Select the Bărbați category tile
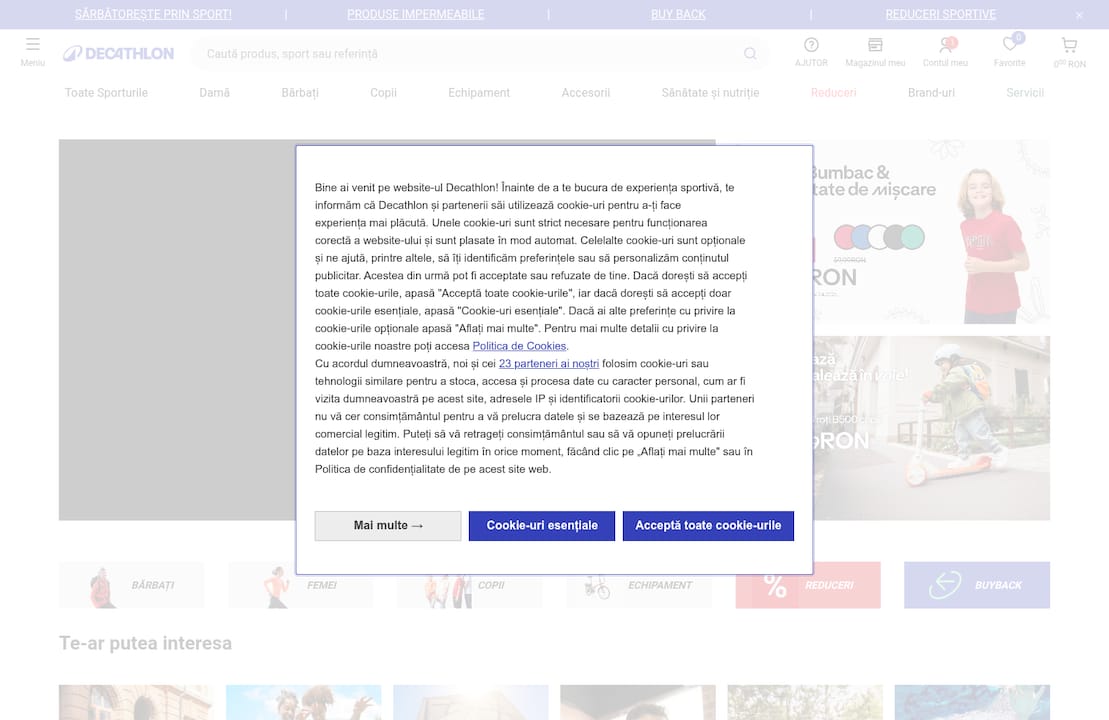This screenshot has width=1109, height=720. [x=132, y=585]
